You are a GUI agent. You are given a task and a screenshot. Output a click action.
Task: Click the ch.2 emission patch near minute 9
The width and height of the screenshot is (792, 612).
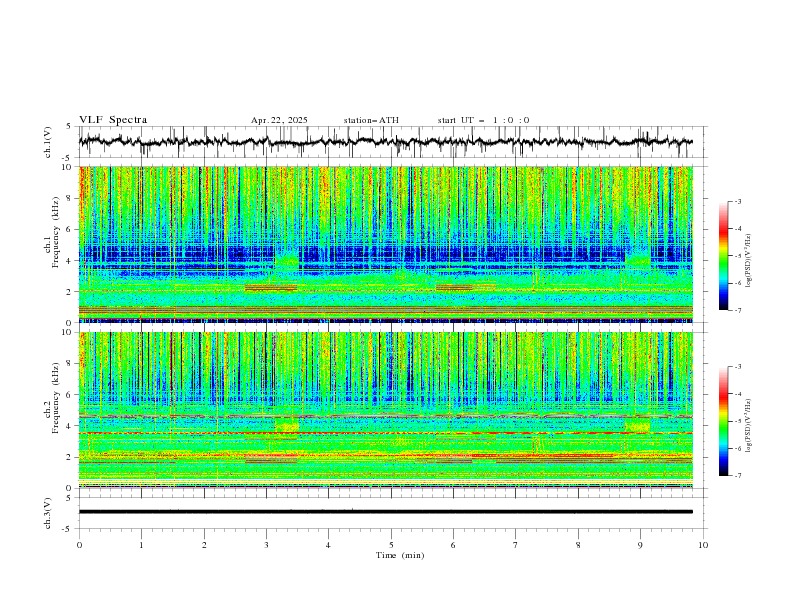click(637, 425)
